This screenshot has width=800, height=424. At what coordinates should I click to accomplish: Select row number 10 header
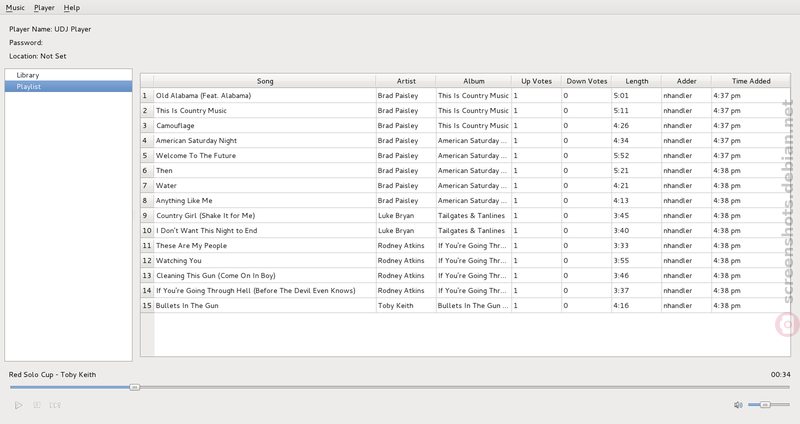(x=147, y=231)
